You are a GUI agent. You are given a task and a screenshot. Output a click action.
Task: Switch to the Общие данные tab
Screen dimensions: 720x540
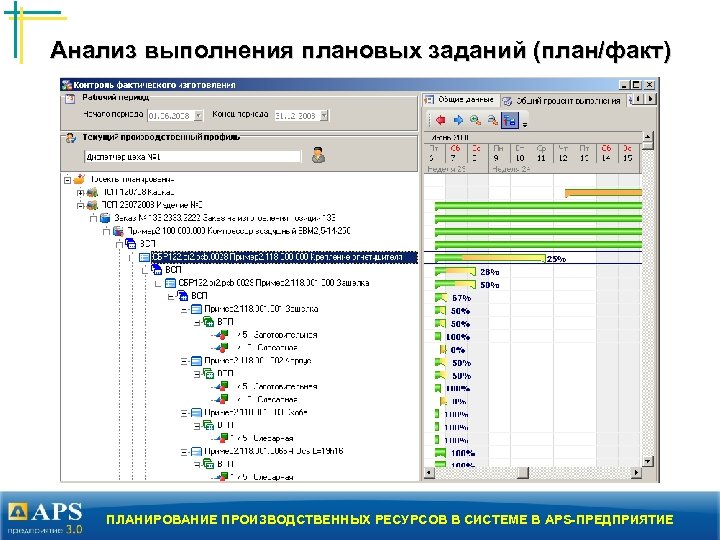(461, 100)
